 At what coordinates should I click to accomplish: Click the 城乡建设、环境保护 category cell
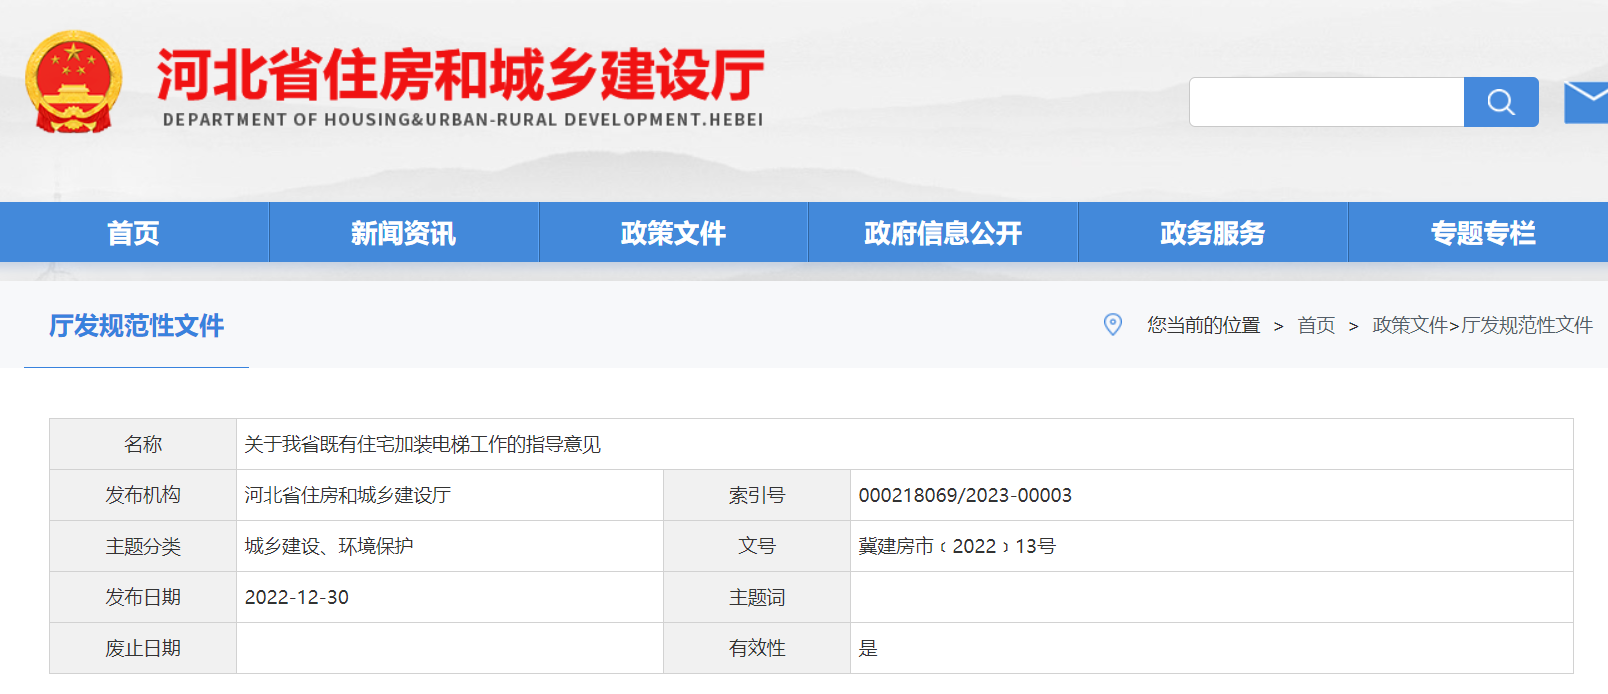pos(329,547)
